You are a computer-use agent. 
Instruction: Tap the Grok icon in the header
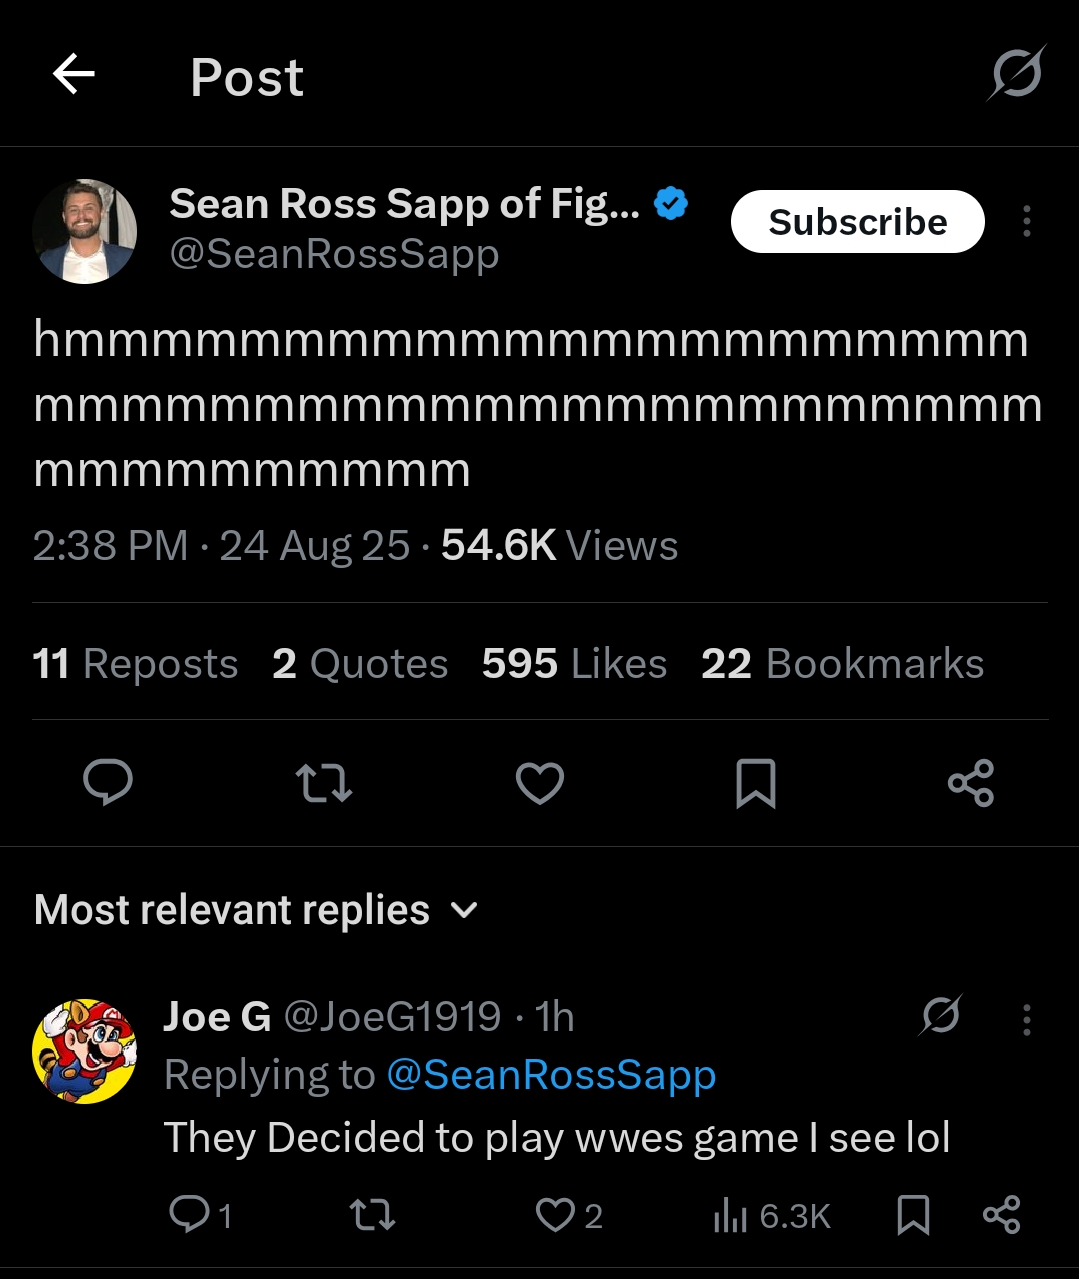(1017, 74)
